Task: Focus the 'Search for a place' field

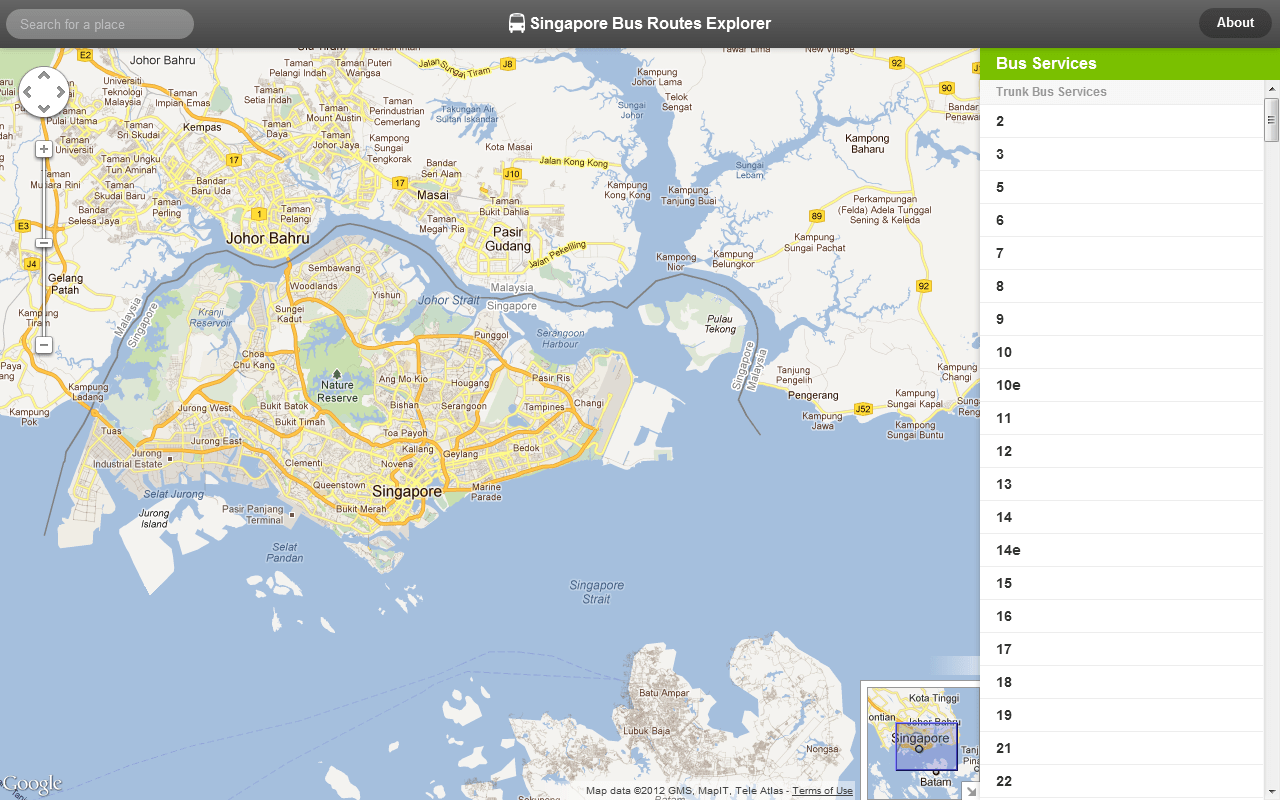Action: click(100, 24)
